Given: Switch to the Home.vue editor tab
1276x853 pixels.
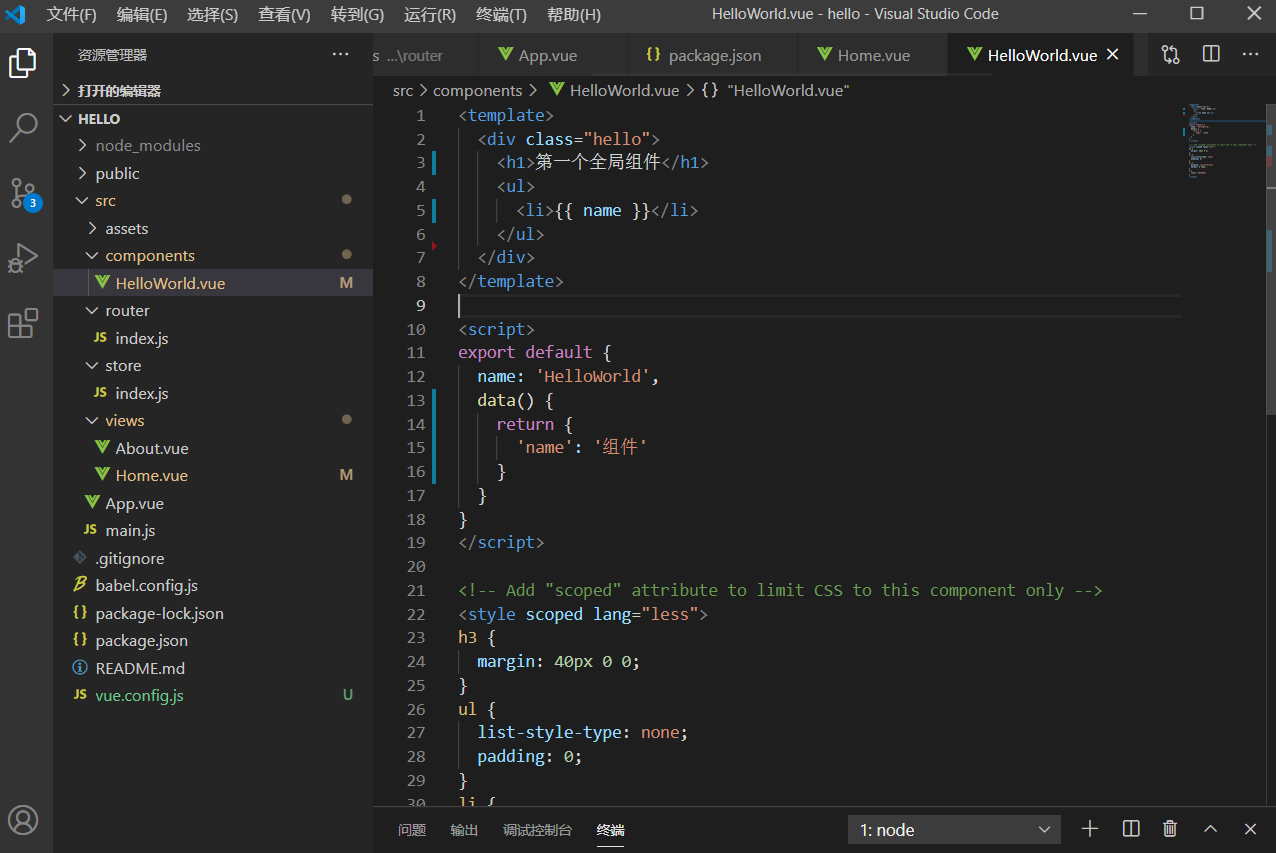Looking at the screenshot, I should pos(872,55).
